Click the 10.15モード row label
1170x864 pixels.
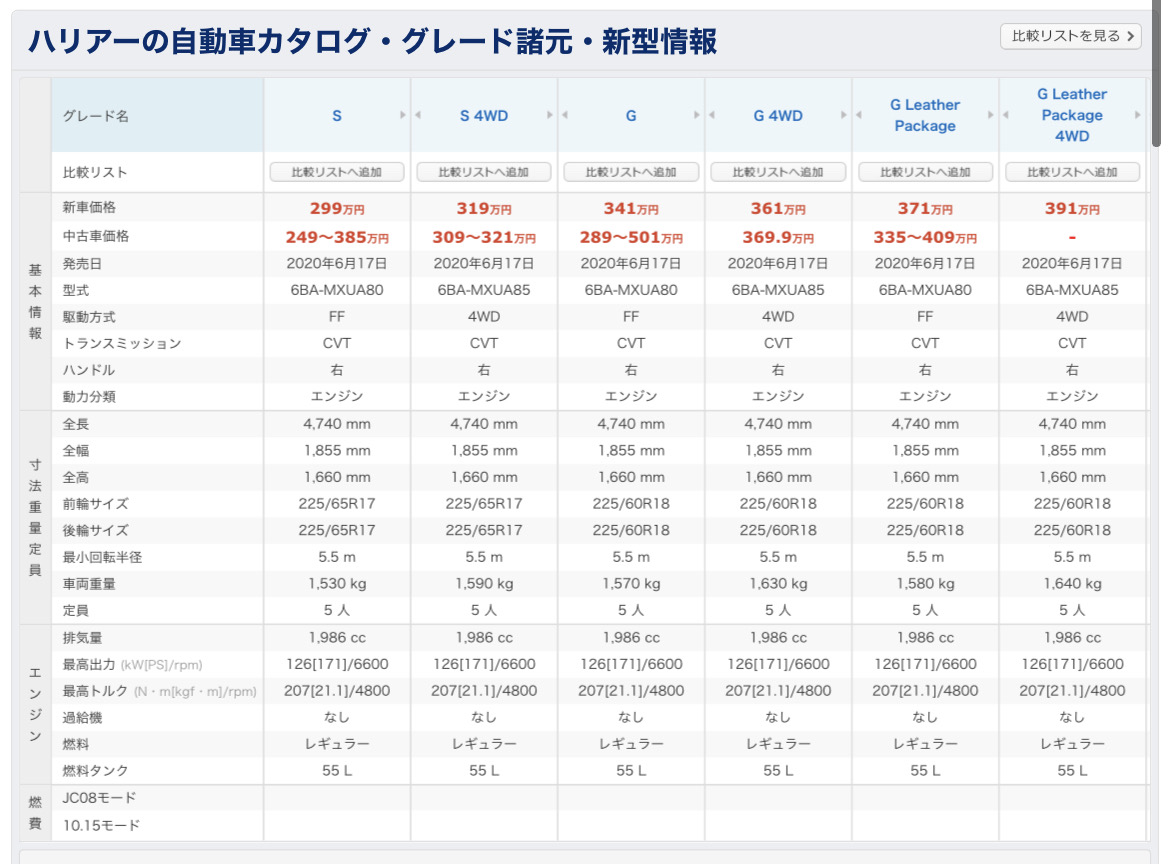pos(101,825)
